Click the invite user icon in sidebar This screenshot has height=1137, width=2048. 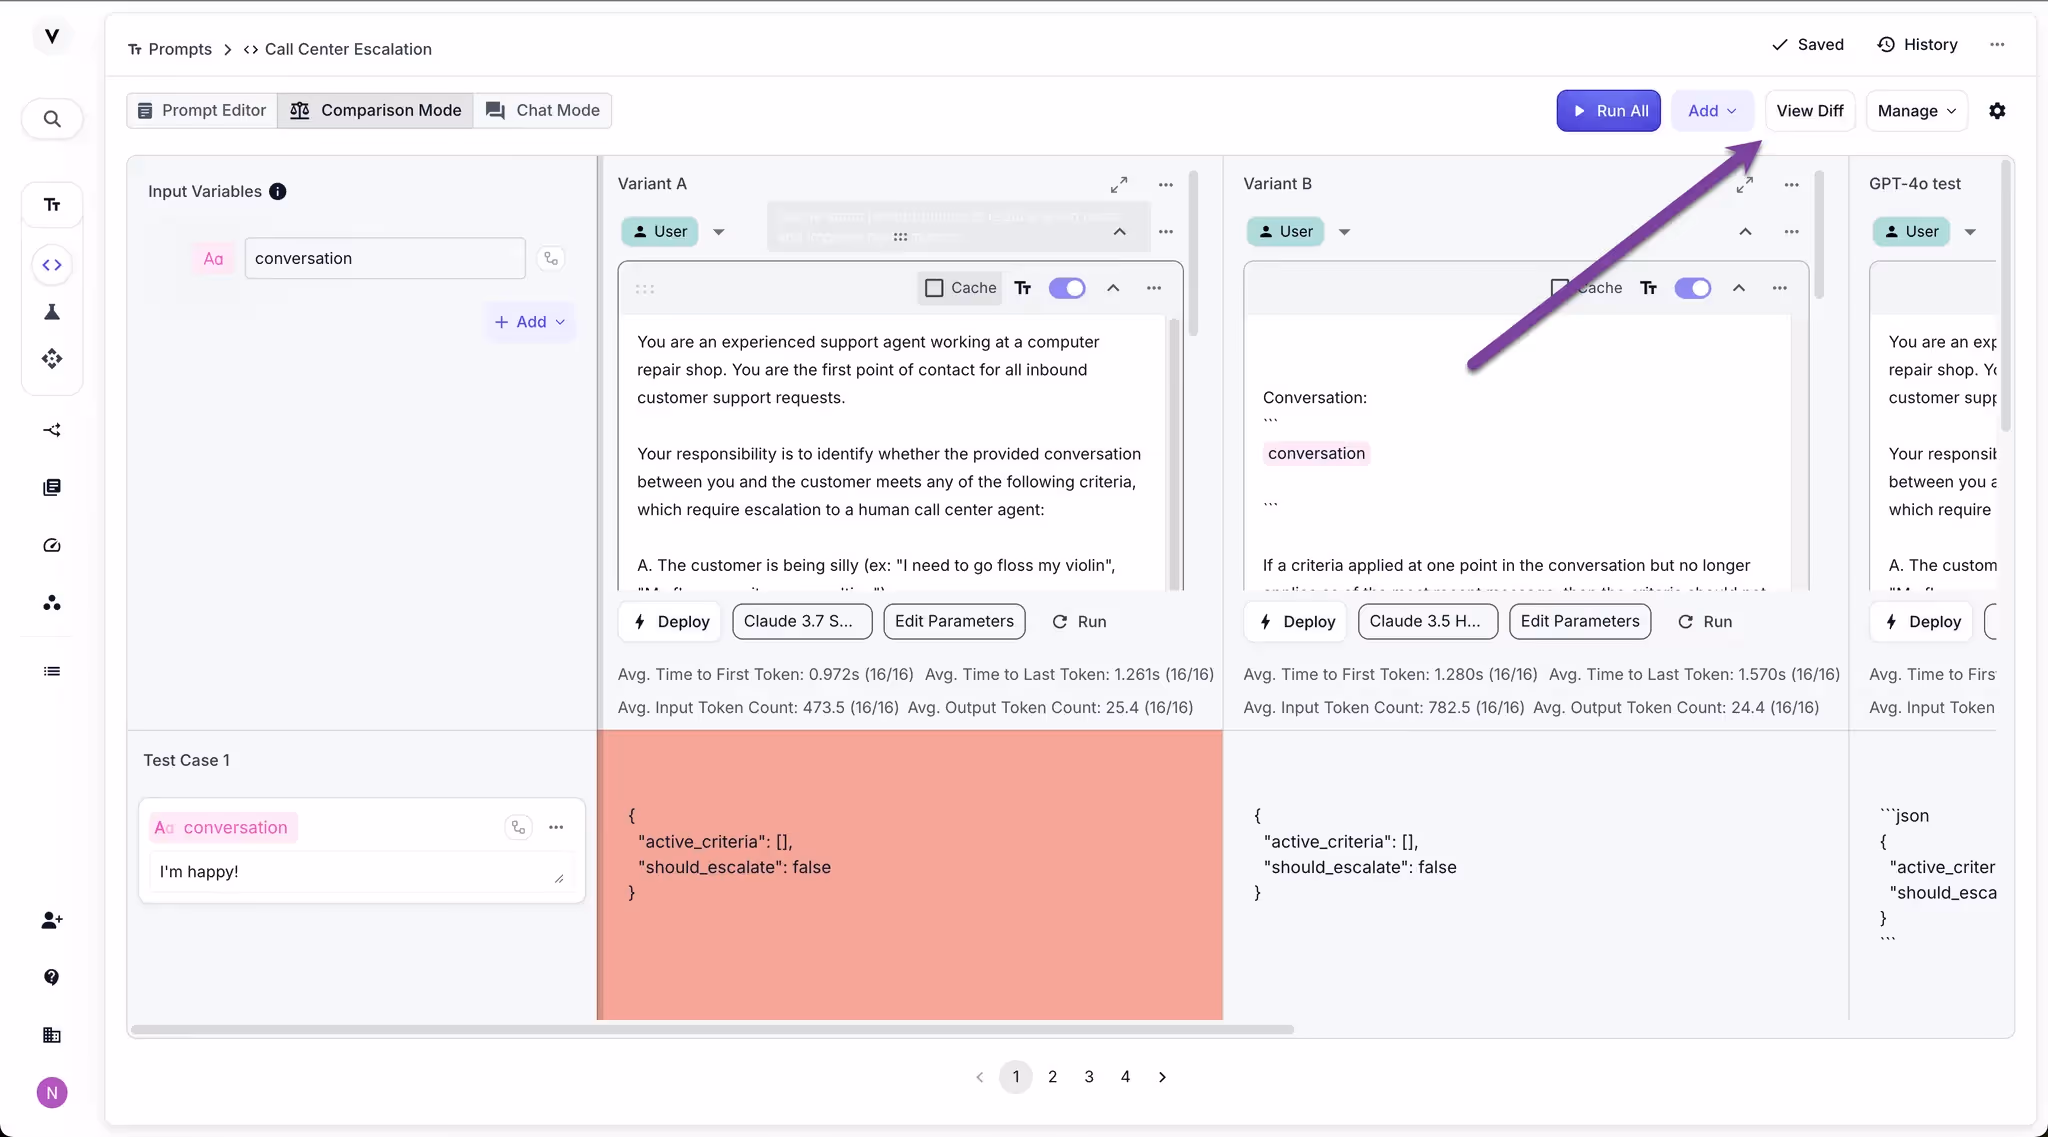coord(52,920)
